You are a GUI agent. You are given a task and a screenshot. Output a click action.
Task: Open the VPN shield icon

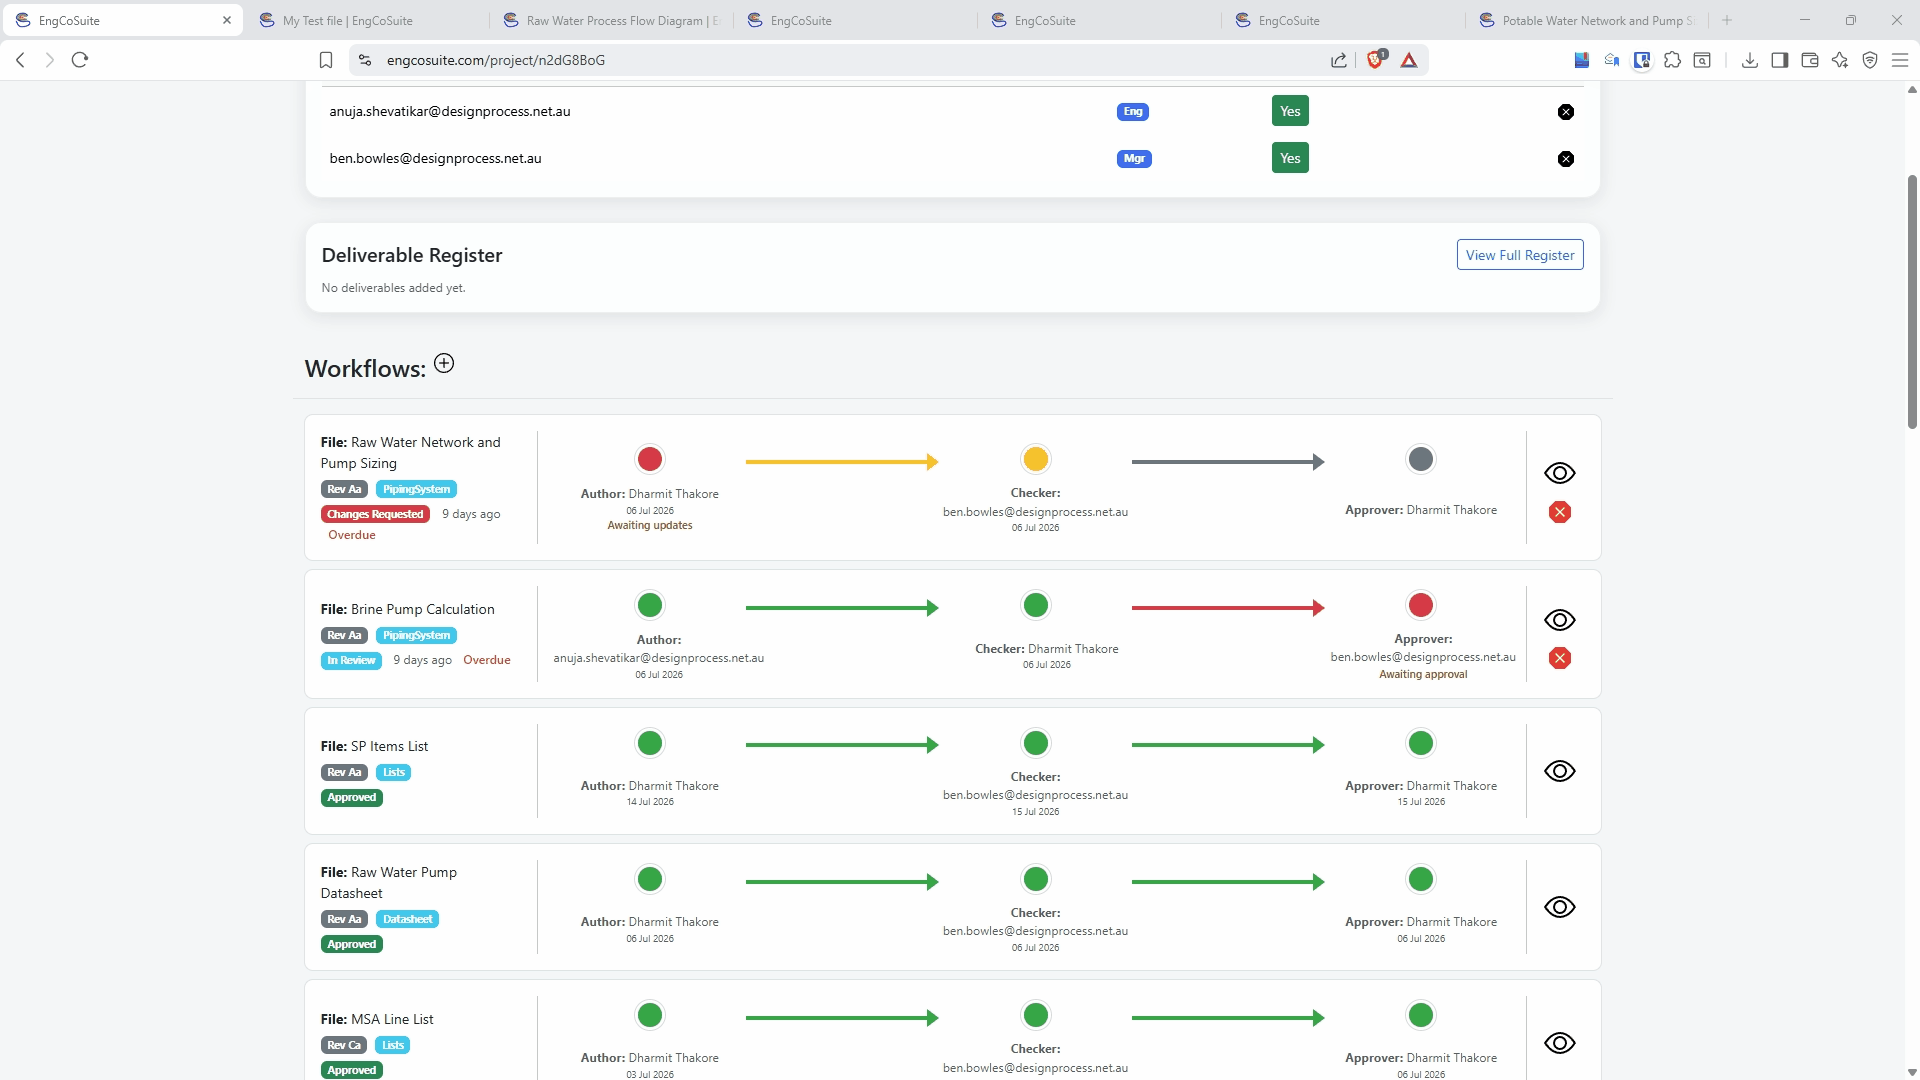tap(1869, 60)
